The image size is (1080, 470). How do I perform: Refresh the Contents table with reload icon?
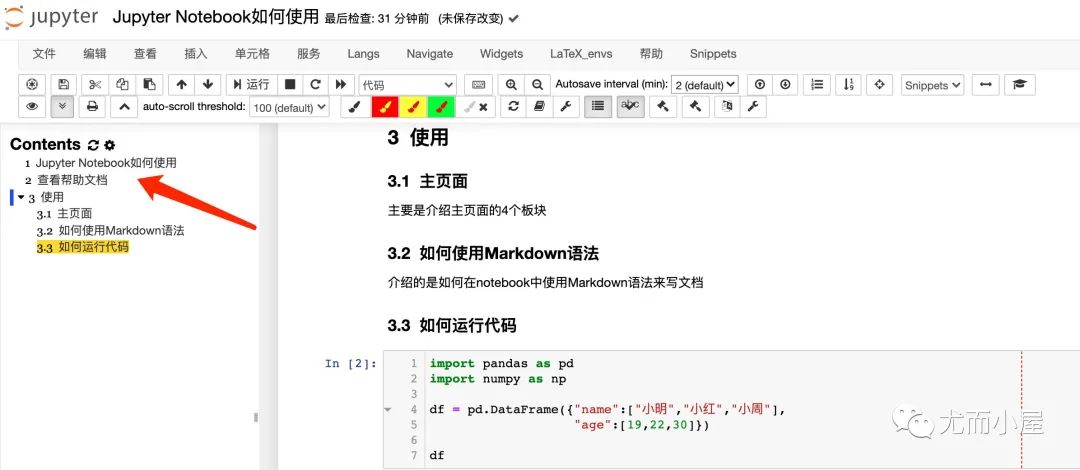pyautogui.click(x=94, y=145)
